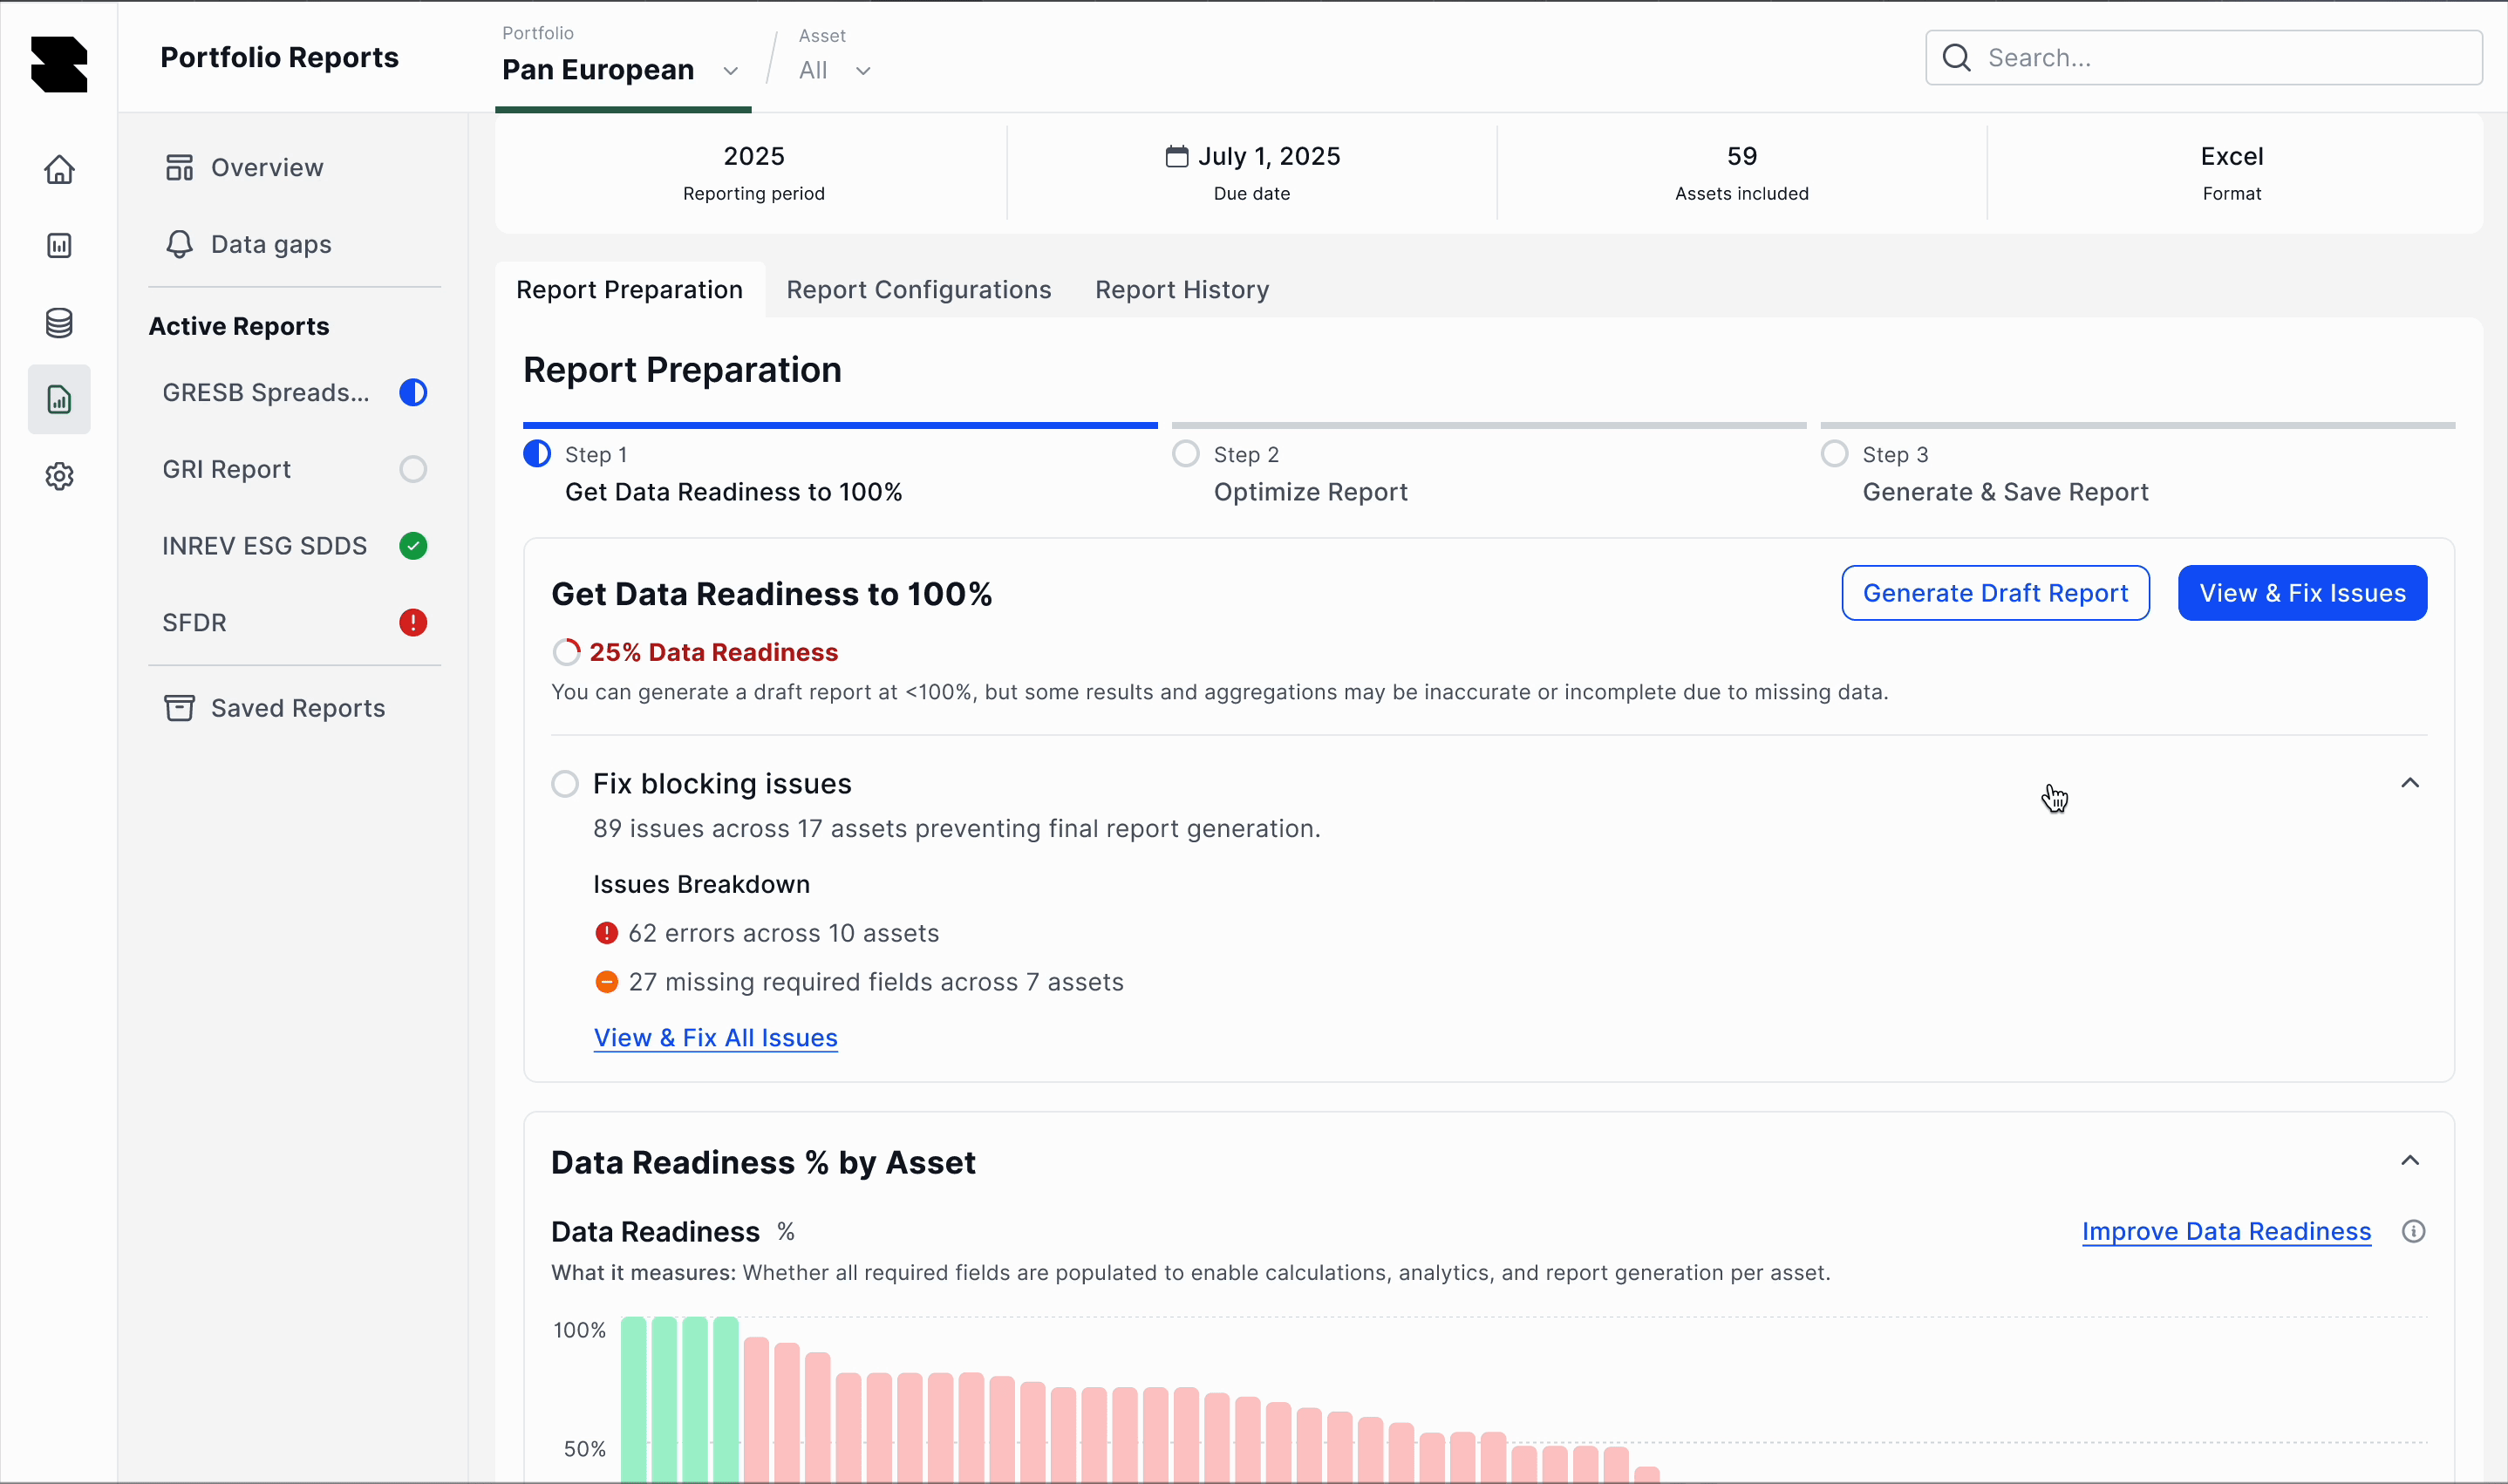Follow the View & Fix All Issues link
Viewport: 2508px width, 1484px height.
pos(716,1038)
